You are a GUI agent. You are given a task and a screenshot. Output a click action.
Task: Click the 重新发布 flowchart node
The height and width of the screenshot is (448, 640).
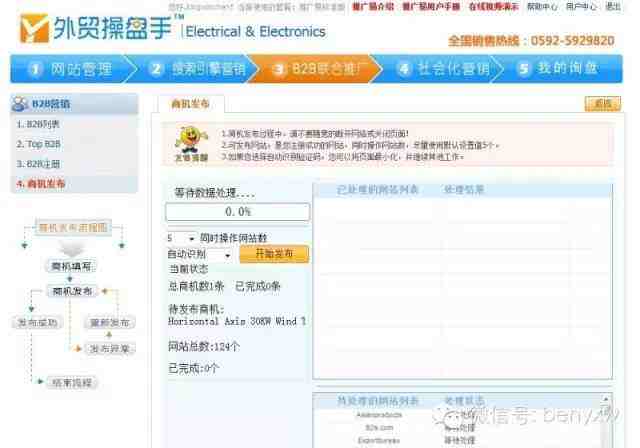point(109,323)
